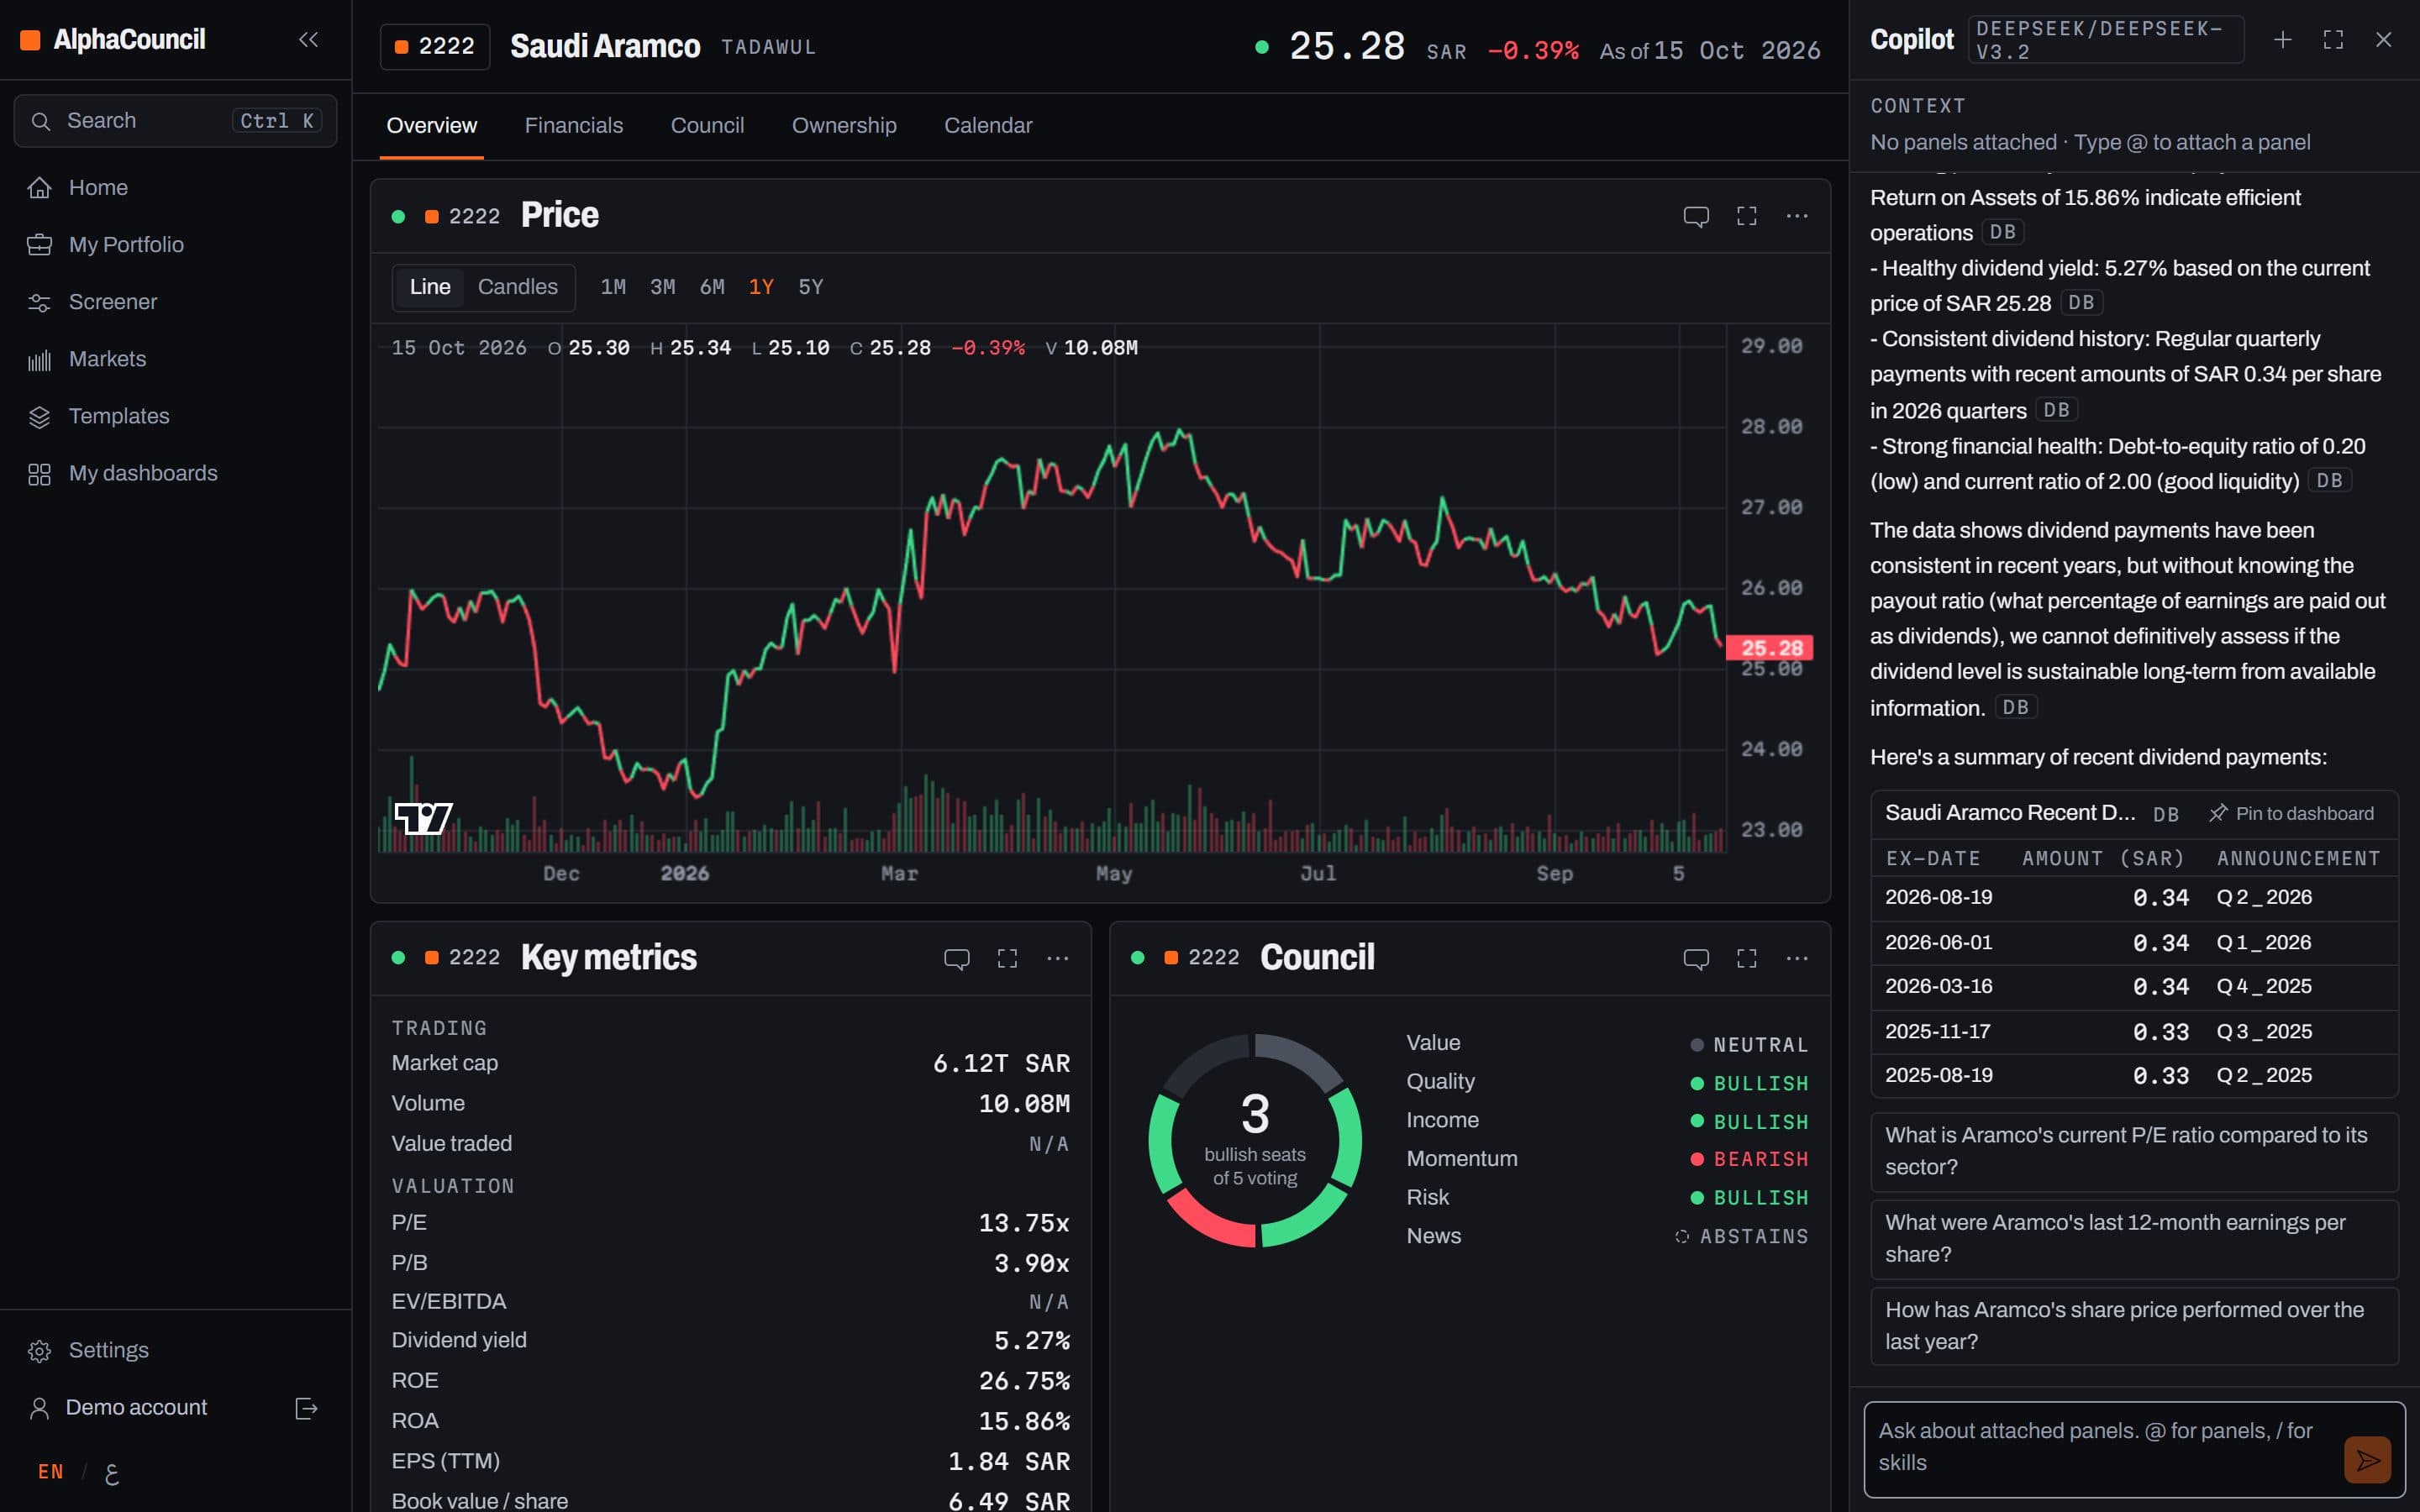Open comment icon on Council panel
The width and height of the screenshot is (2420, 1512).
1696,958
